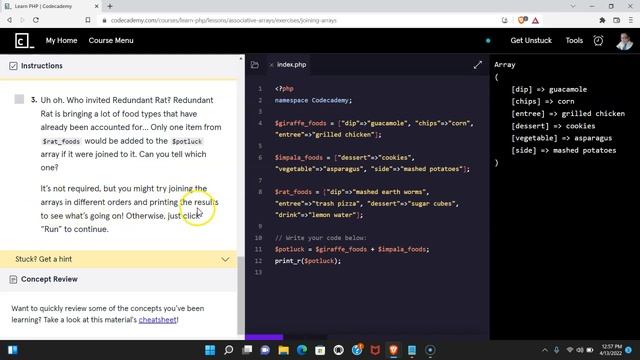Click the Brave Rewards triangle icon
The width and height of the screenshot is (640, 360).
point(536,20)
